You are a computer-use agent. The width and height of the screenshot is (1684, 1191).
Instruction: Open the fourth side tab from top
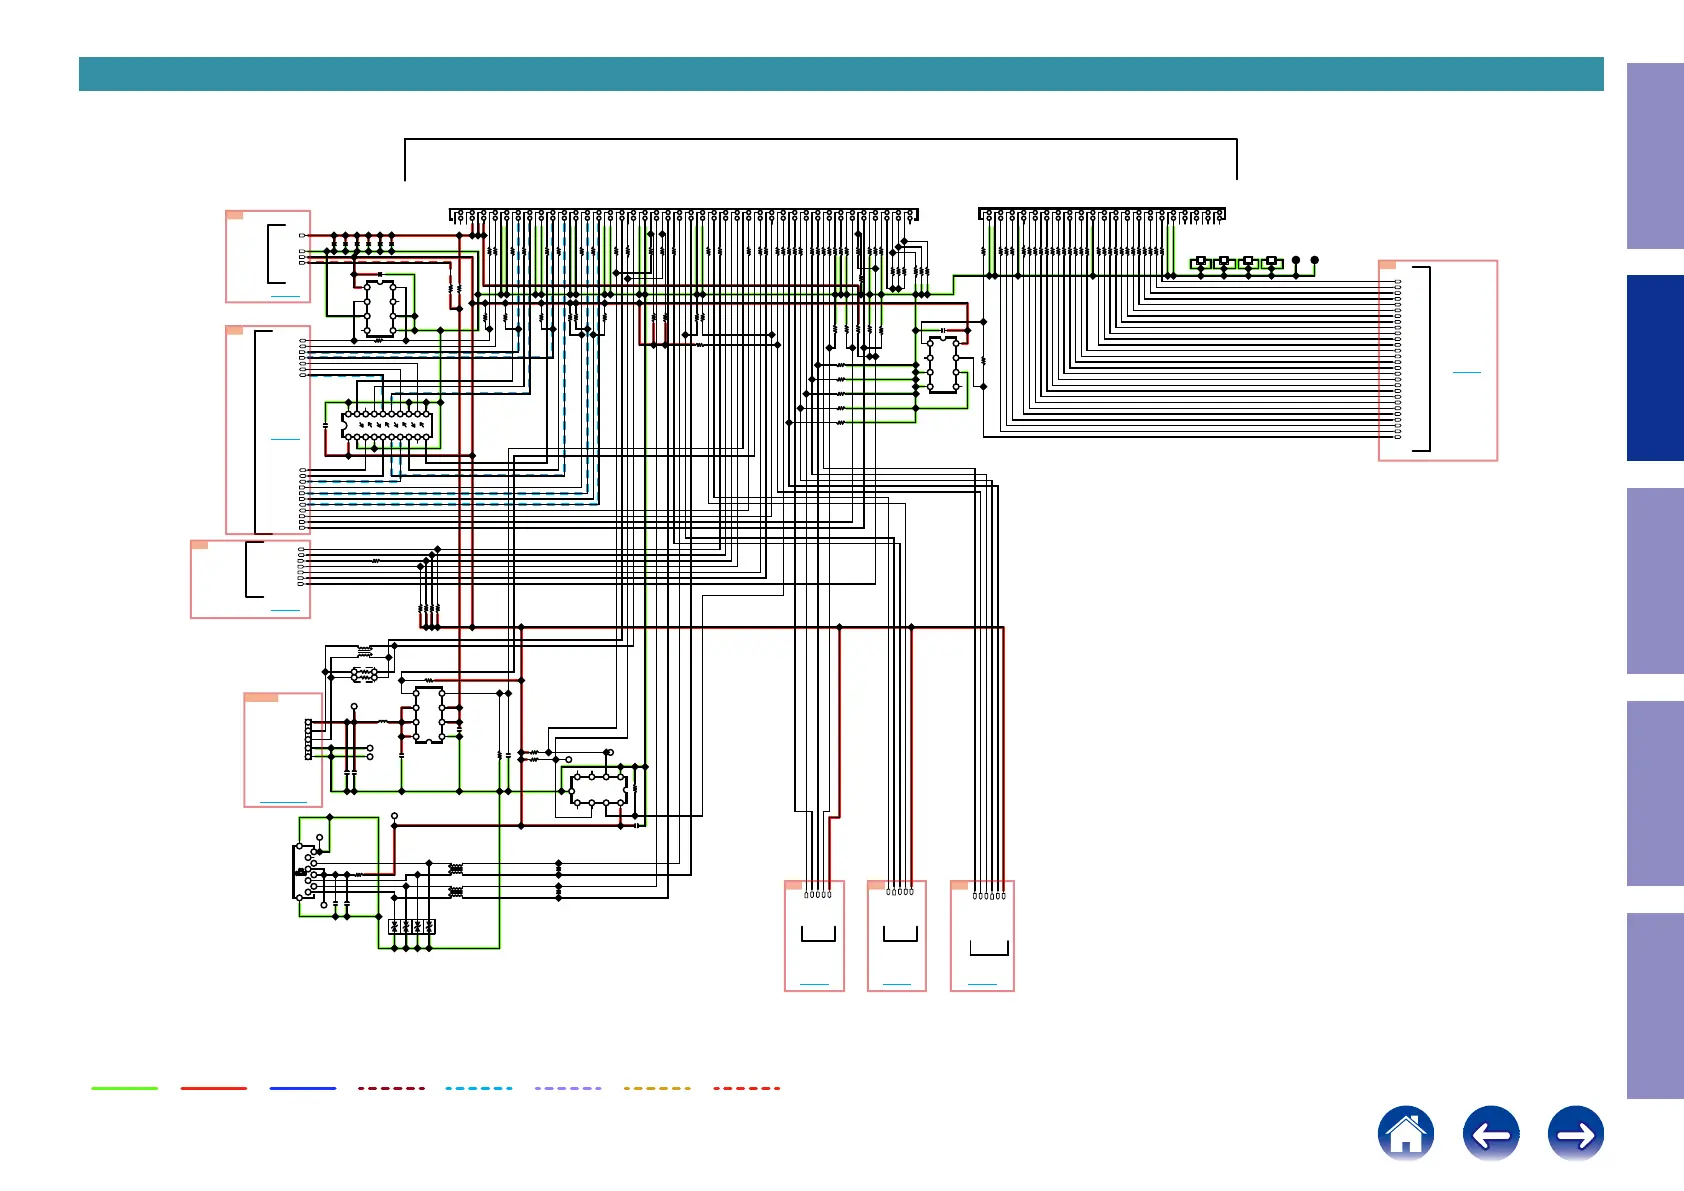[1655, 793]
